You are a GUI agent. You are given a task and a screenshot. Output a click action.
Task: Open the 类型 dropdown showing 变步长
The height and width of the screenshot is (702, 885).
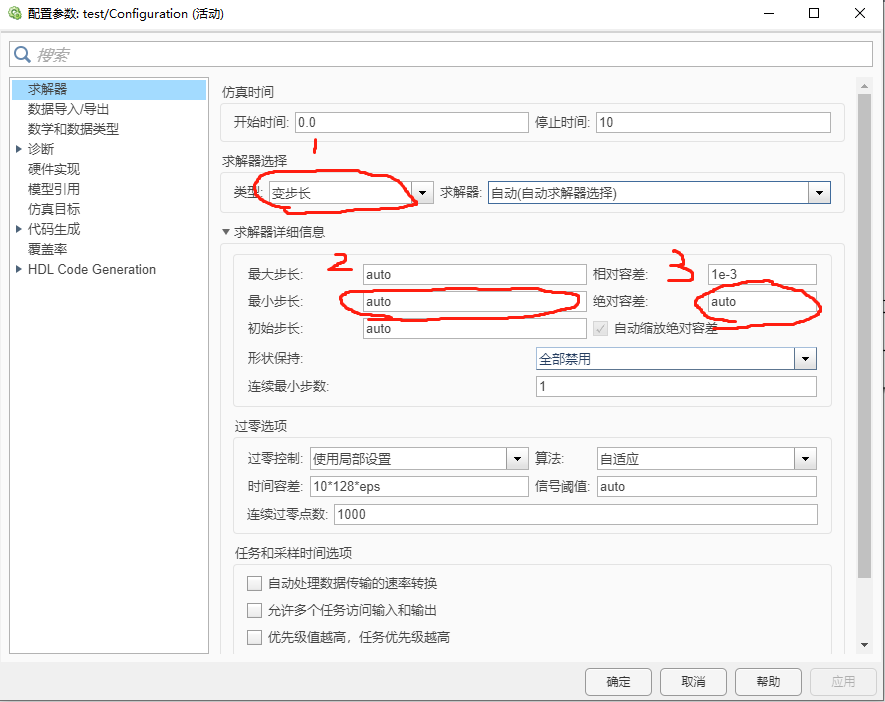(x=422, y=192)
